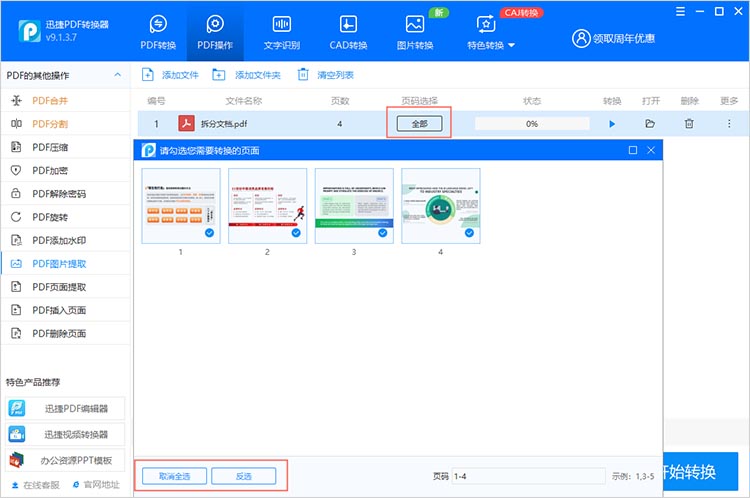Viewport: 750px width, 498px height.
Task: Select PDF旋转 in sidebar
Action: tap(65, 217)
